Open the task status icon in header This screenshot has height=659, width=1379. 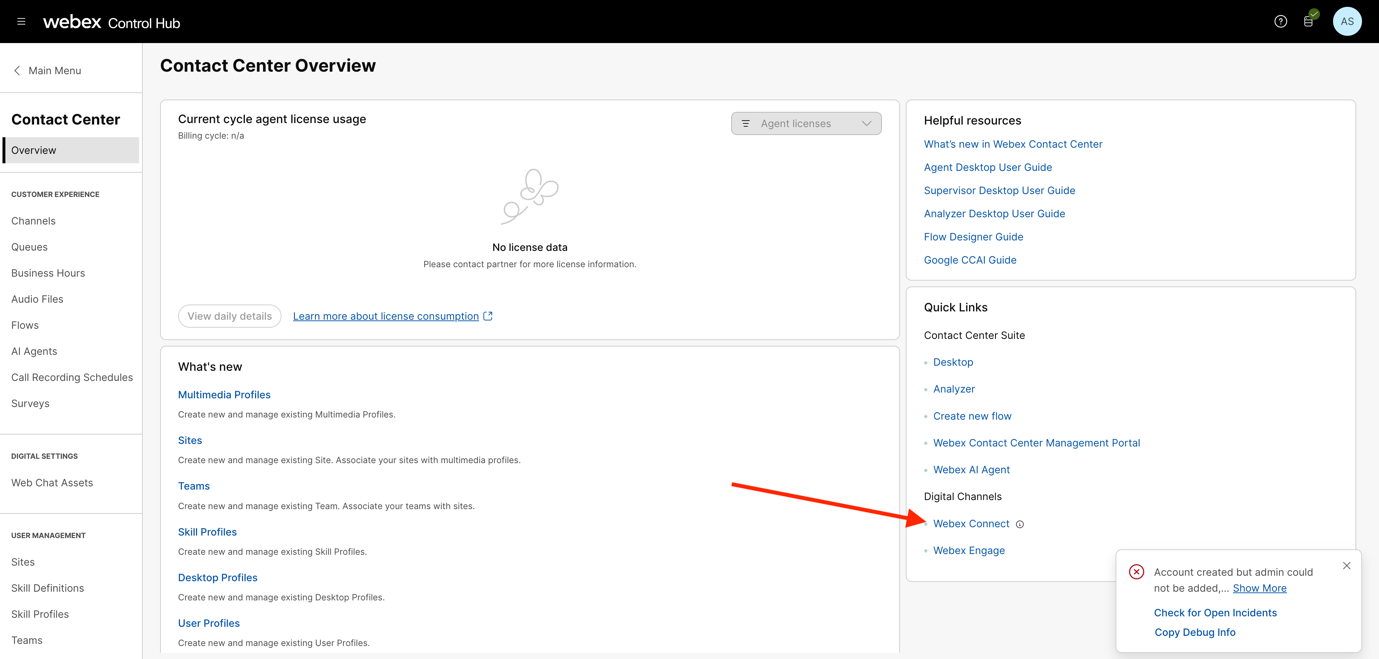click(1309, 21)
